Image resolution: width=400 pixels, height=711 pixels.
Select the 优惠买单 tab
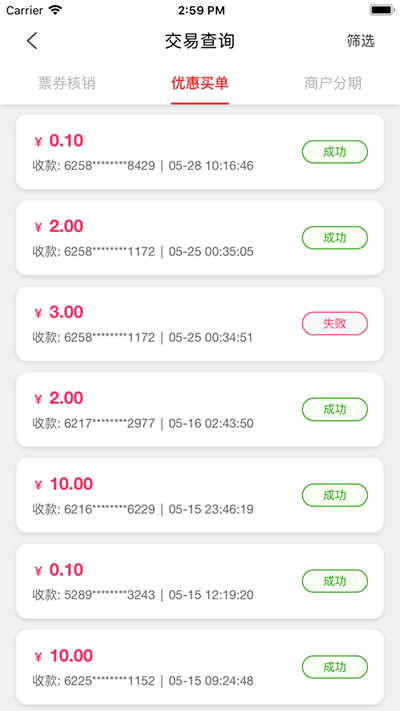[200, 83]
